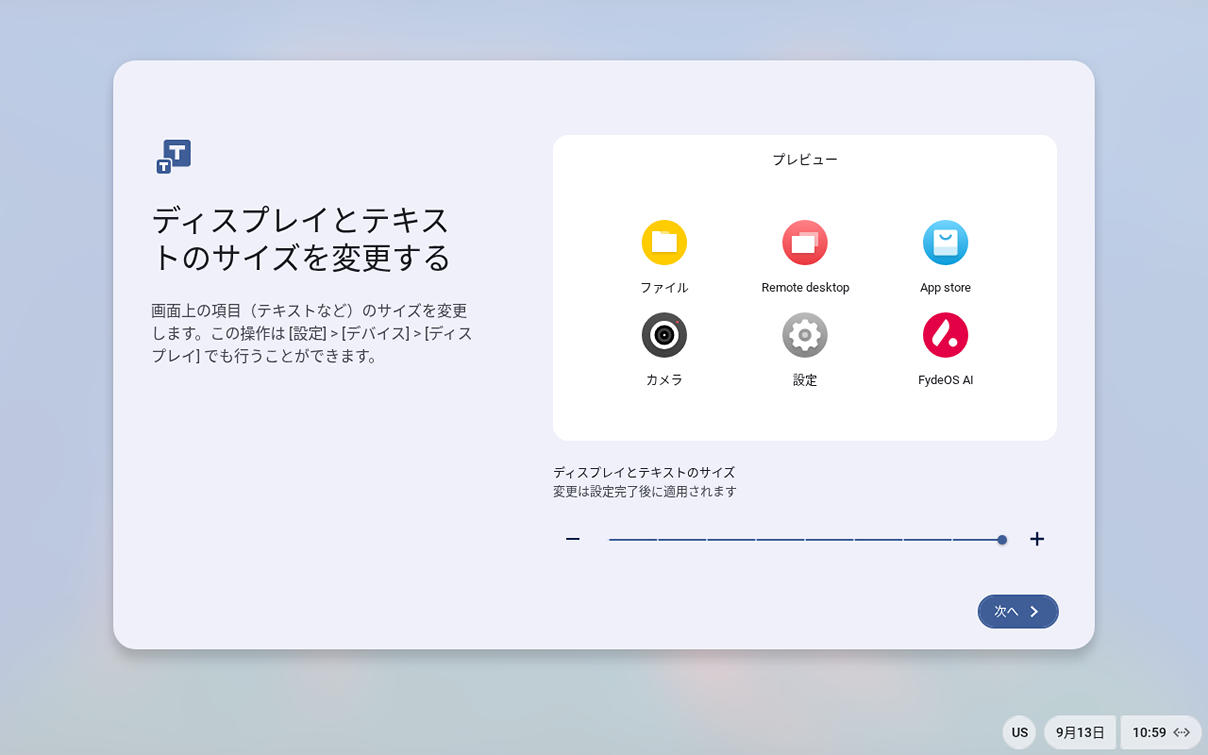Click the network status icon in tray

point(1182,732)
